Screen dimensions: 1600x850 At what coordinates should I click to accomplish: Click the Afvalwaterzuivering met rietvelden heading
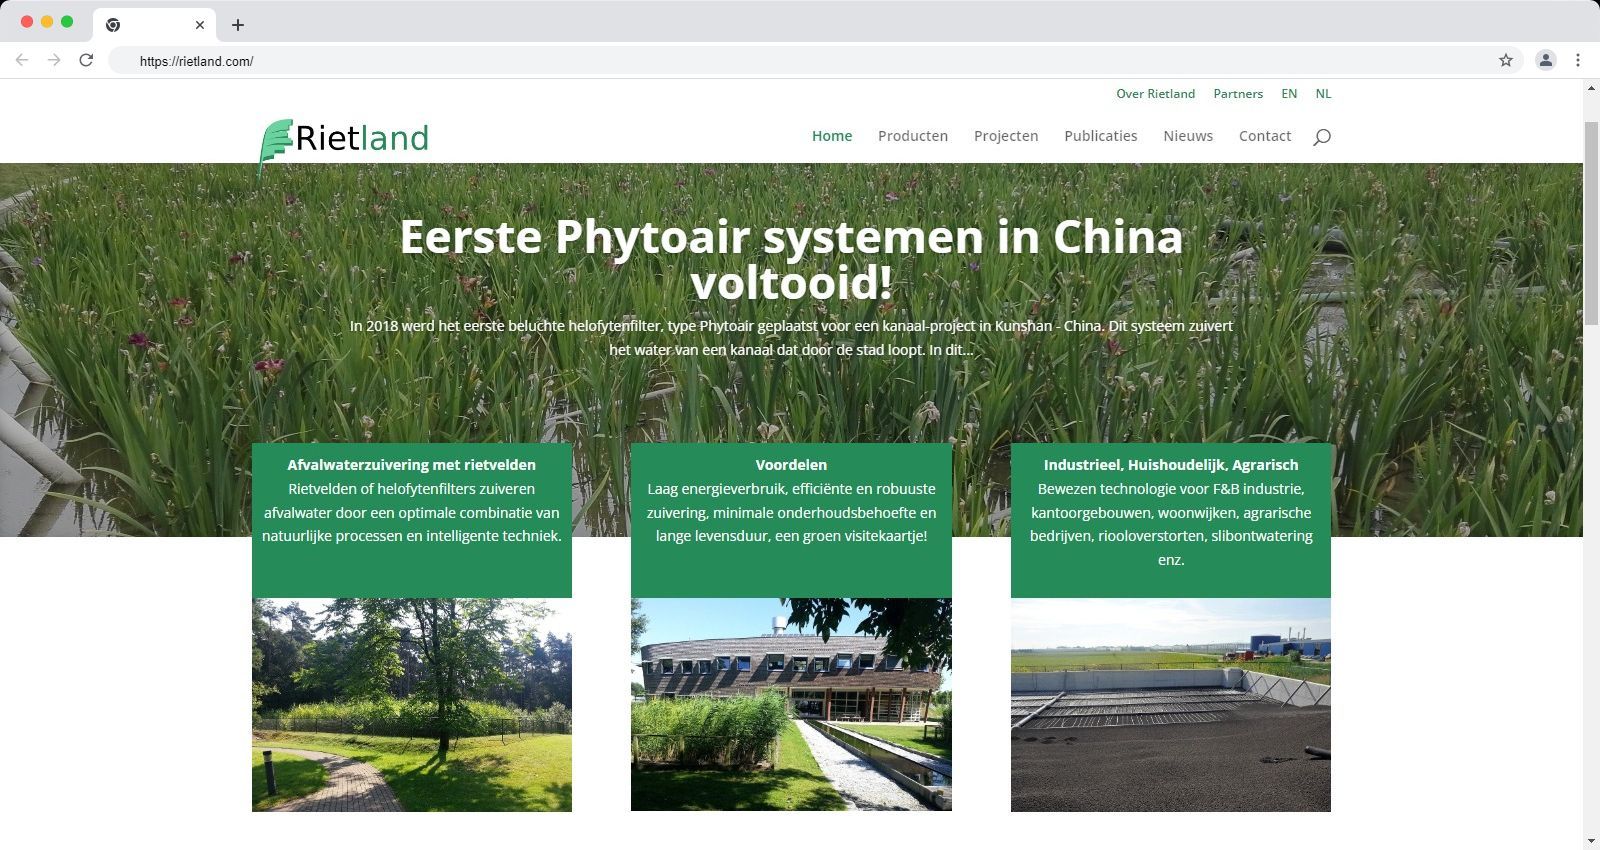(x=412, y=465)
